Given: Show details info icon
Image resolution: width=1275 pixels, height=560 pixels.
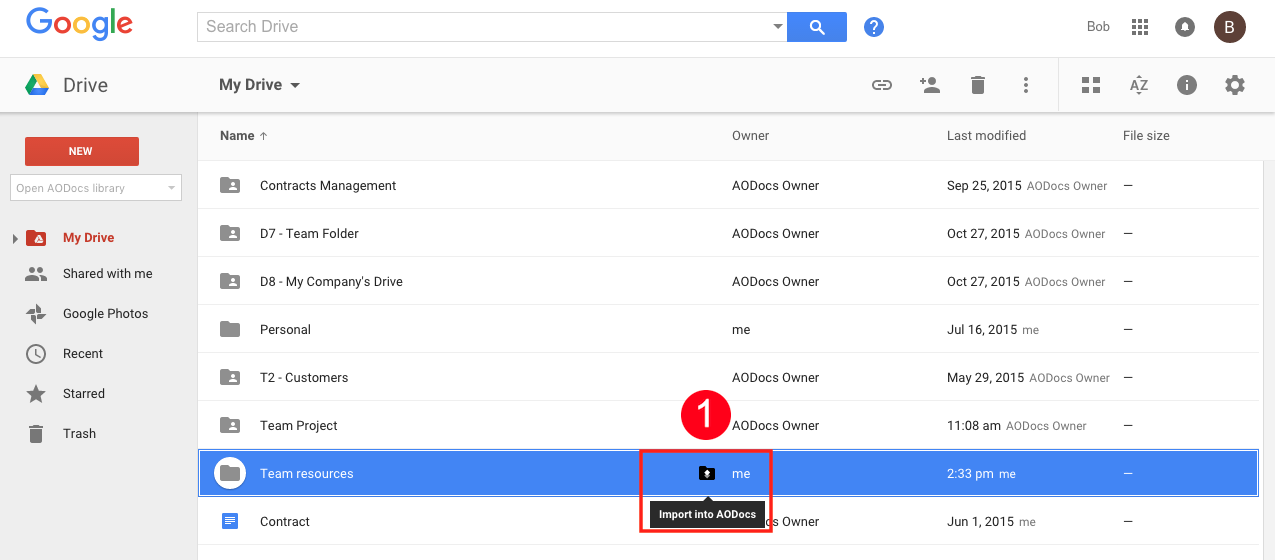Looking at the screenshot, I should click(1187, 85).
